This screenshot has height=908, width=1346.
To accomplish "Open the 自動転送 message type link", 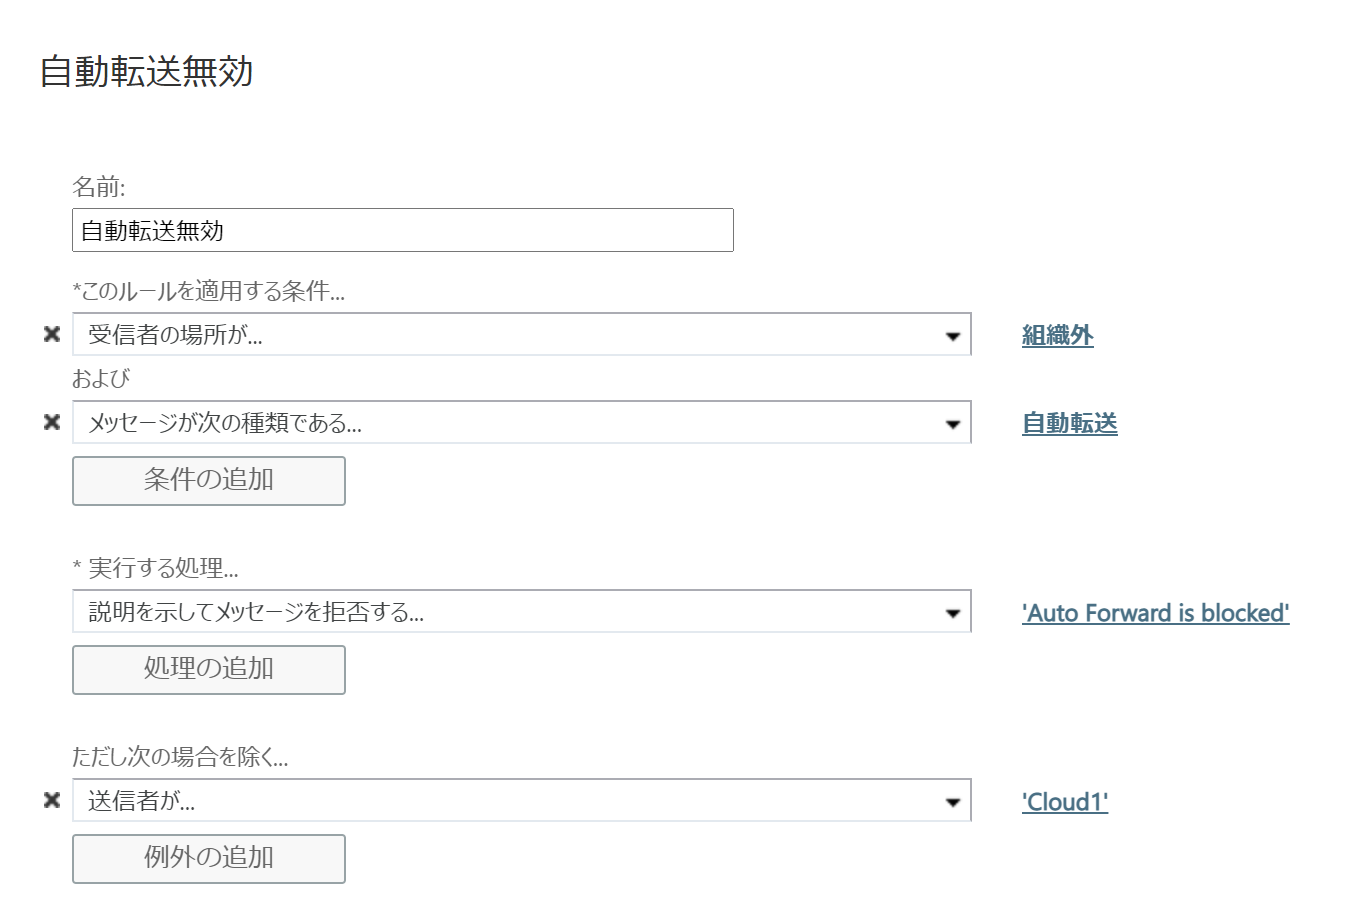I will tap(1069, 423).
